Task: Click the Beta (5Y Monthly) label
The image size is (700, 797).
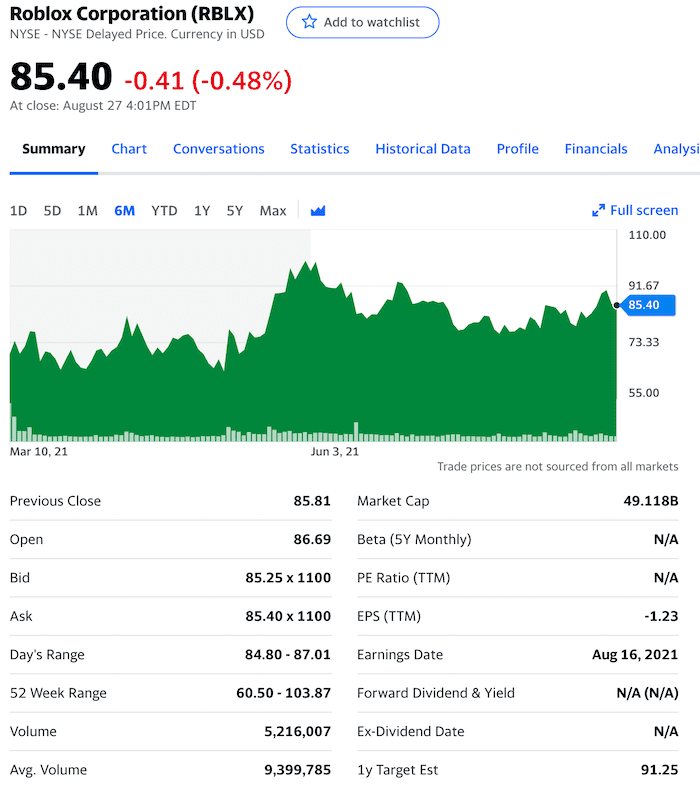Action: click(414, 539)
